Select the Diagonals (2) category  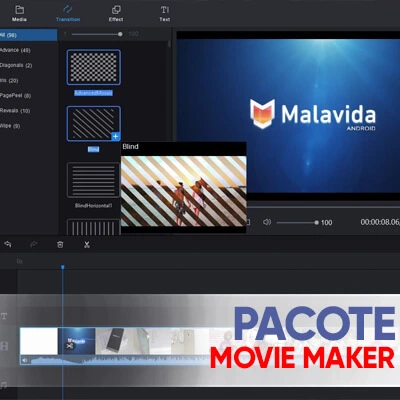[x=16, y=65]
